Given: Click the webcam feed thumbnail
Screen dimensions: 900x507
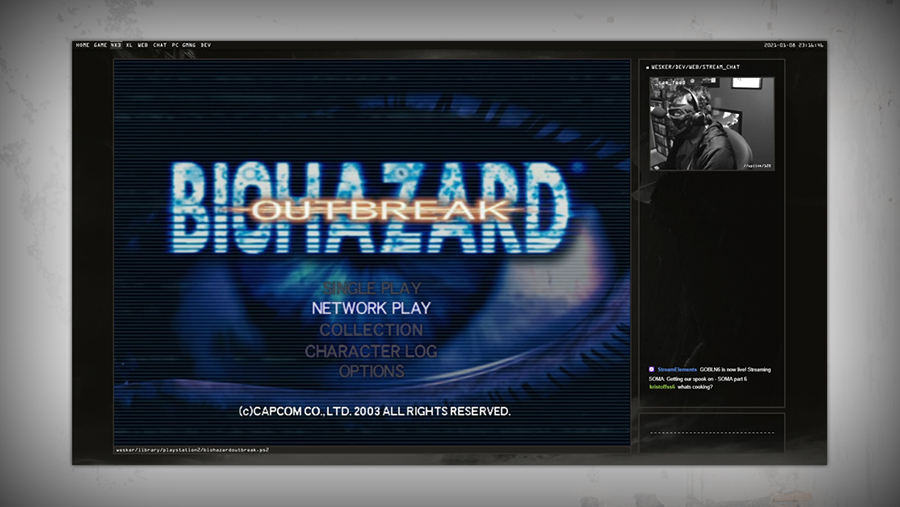Looking at the screenshot, I should click(712, 123).
